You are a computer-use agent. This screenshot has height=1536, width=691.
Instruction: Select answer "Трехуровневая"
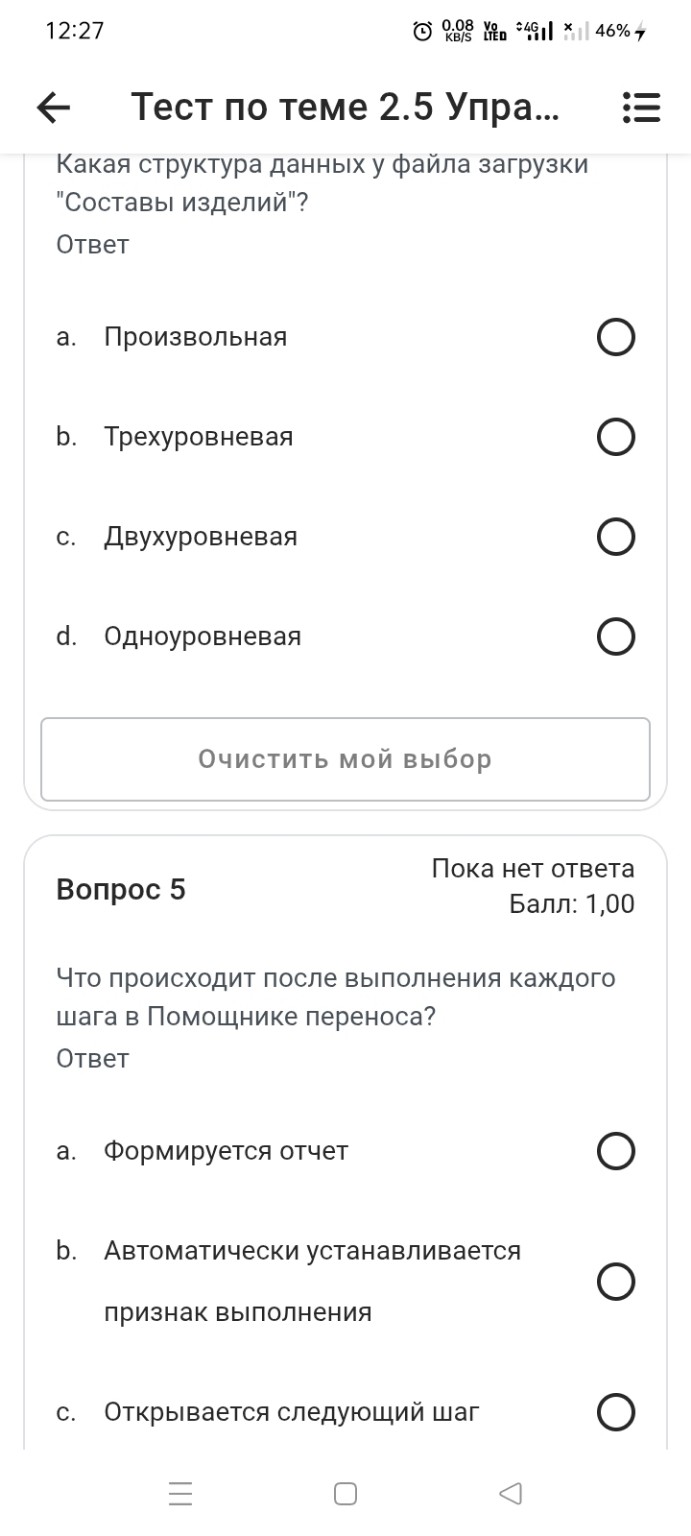(615, 436)
